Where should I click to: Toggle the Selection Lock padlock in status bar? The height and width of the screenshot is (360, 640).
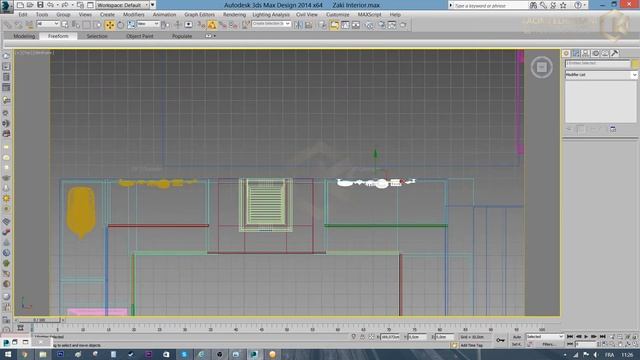point(362,337)
